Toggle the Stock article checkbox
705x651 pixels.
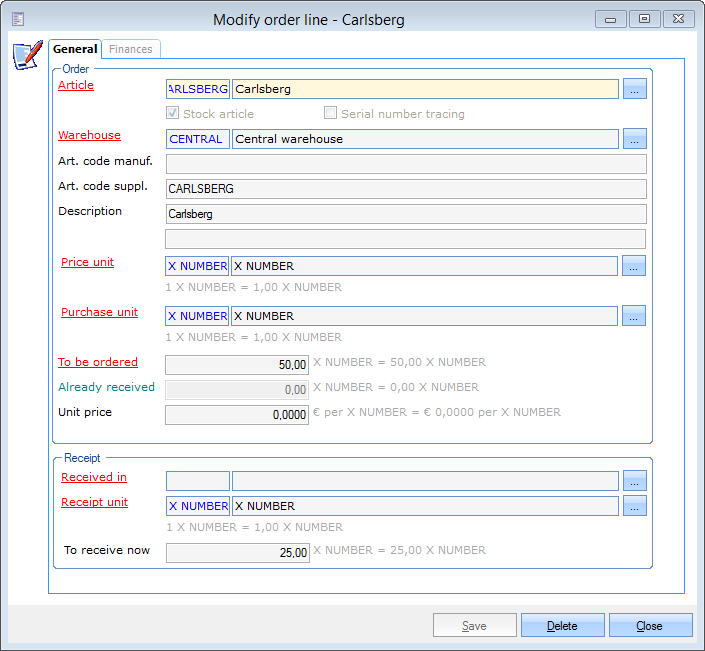(x=172, y=114)
